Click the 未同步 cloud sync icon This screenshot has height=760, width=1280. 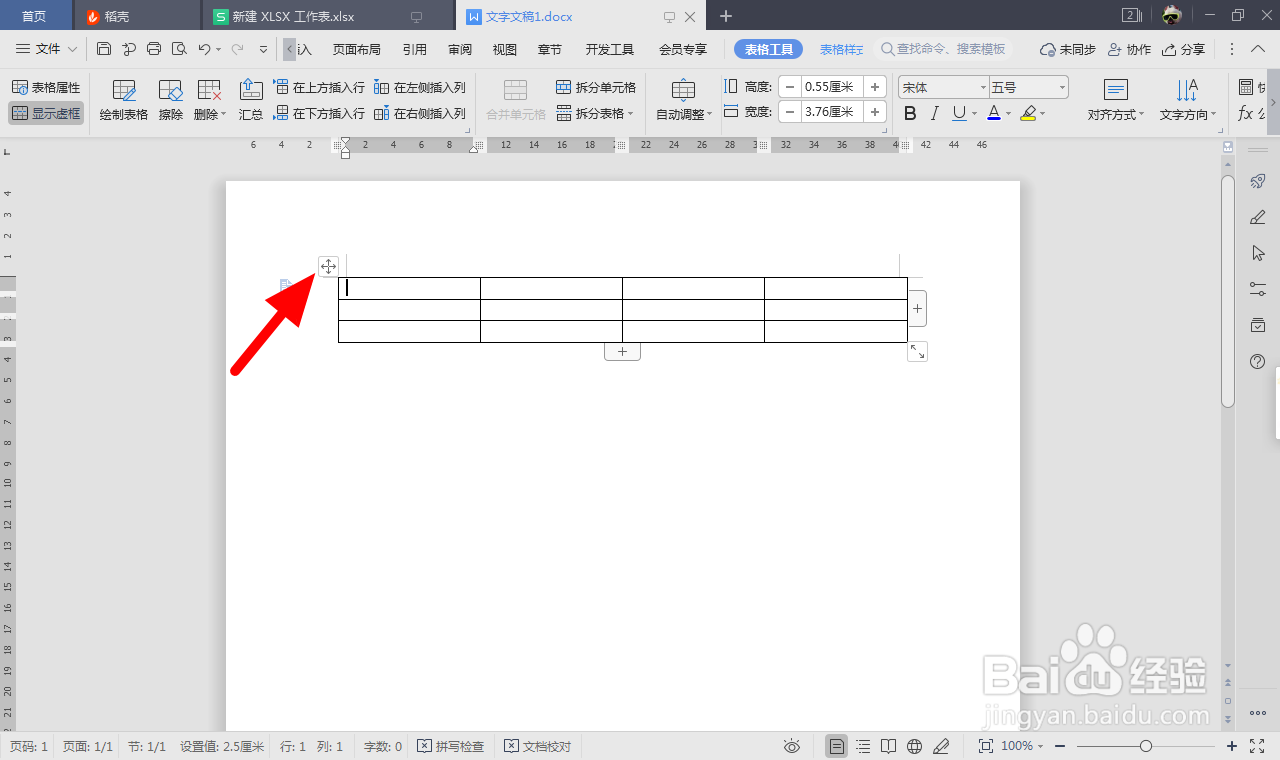[1068, 49]
